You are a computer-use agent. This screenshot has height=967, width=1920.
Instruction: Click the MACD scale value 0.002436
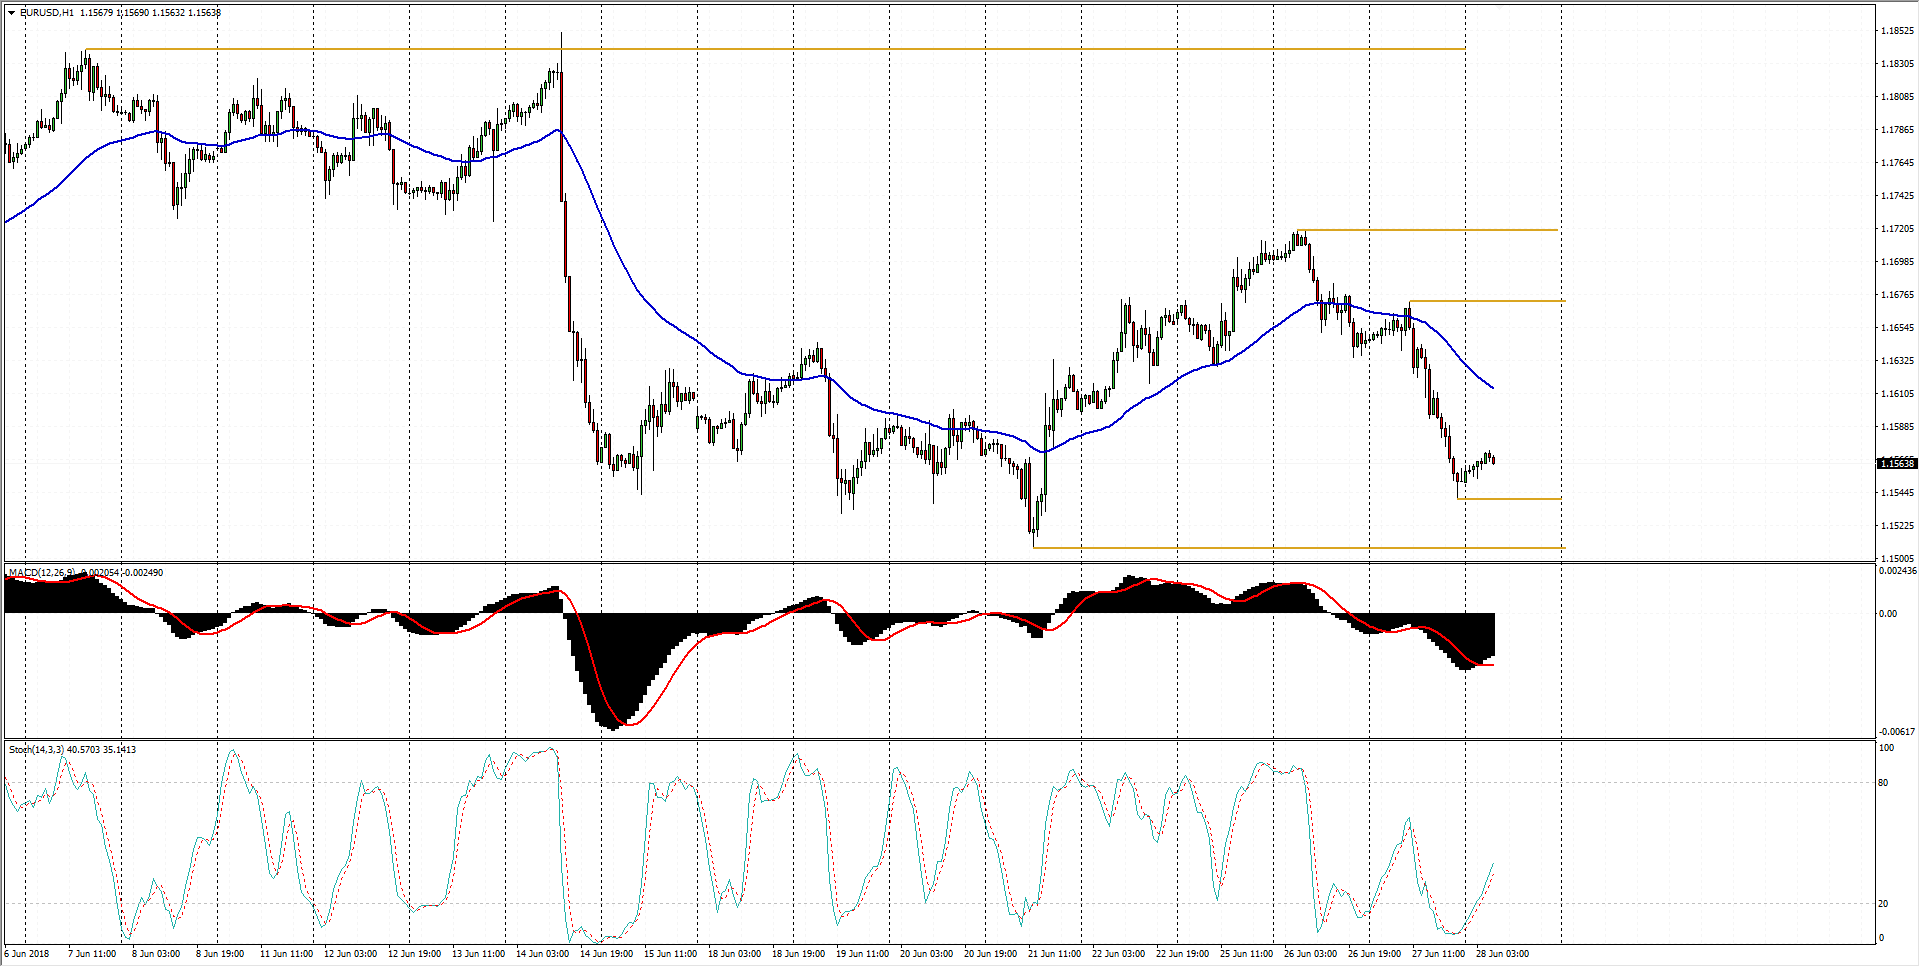pyautogui.click(x=1897, y=571)
